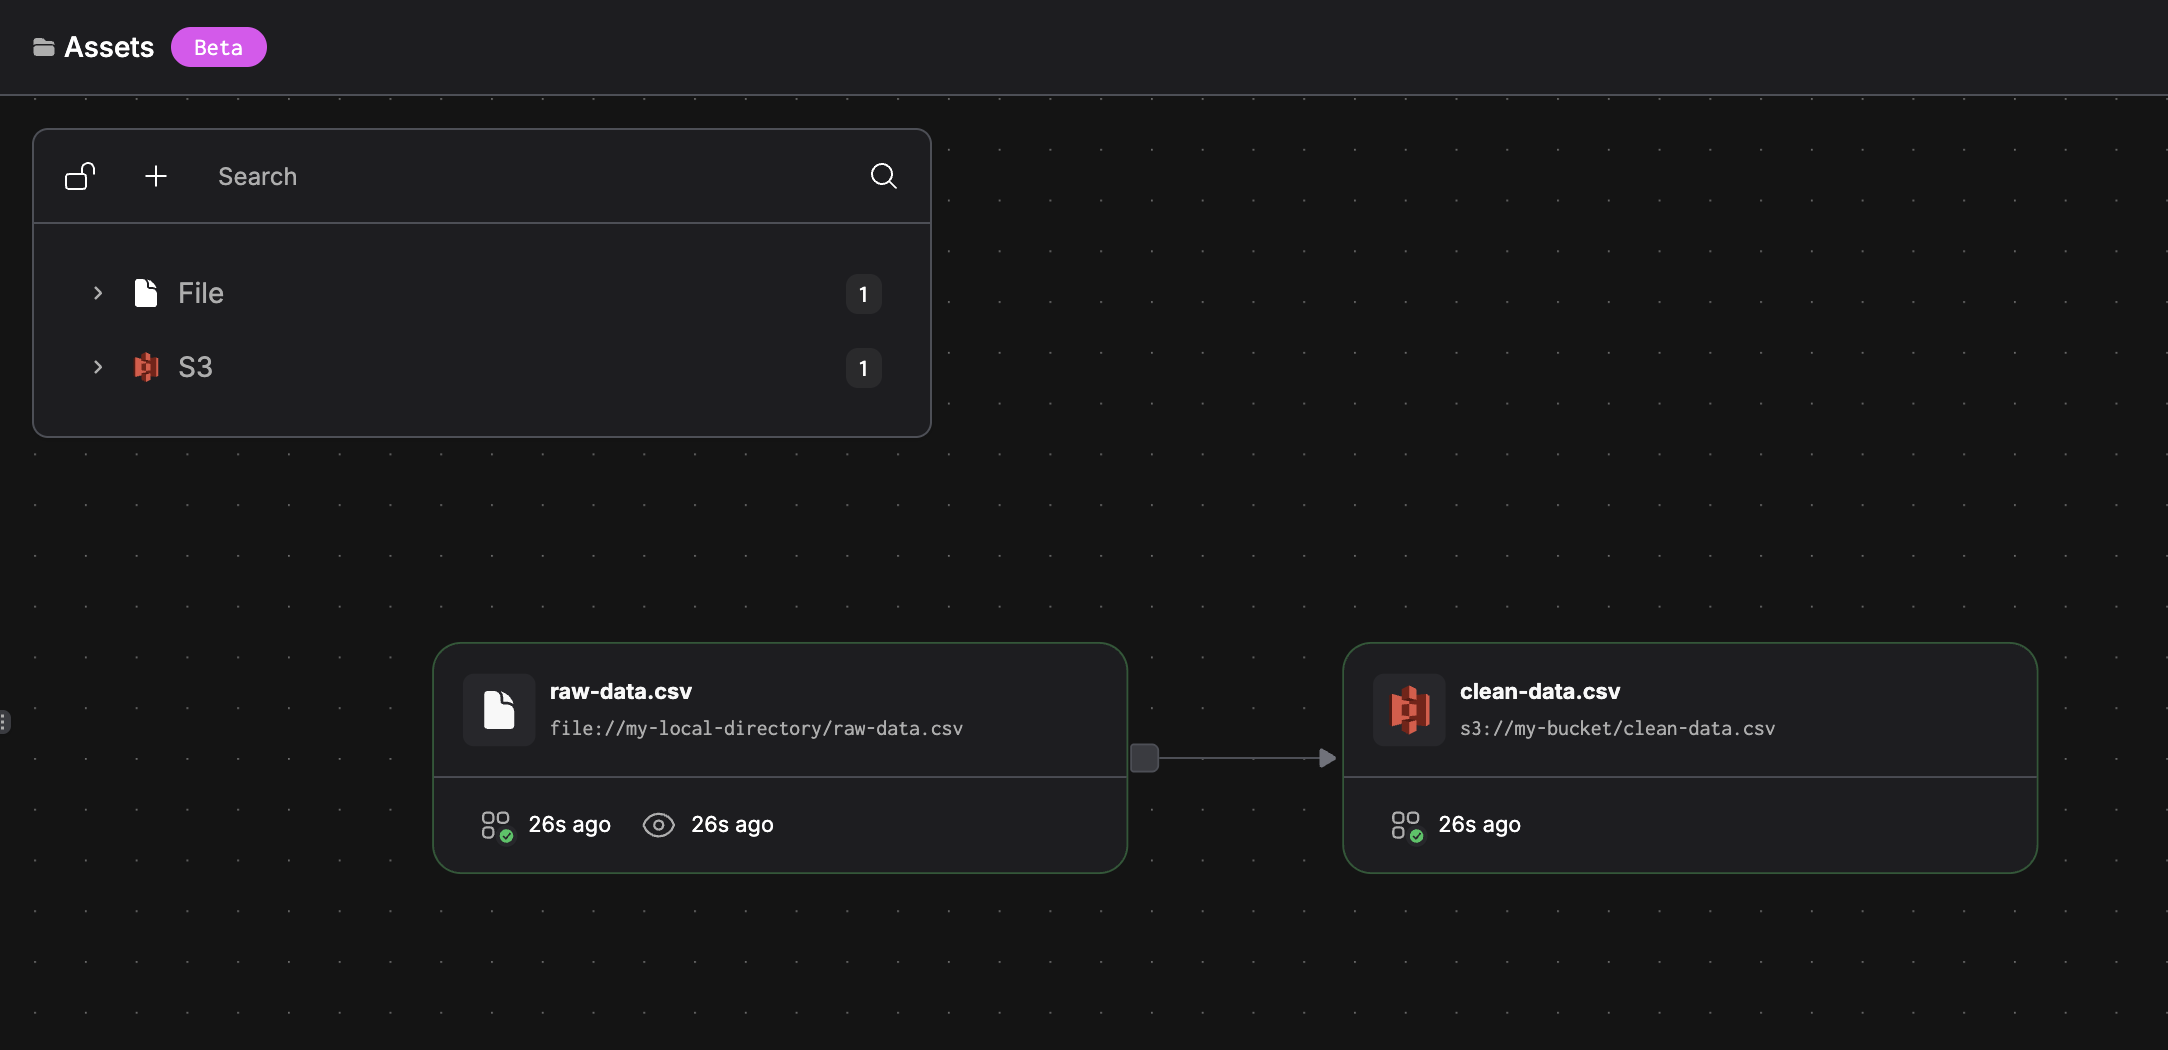
Task: Open the Assets menu label
Action: click(x=108, y=46)
